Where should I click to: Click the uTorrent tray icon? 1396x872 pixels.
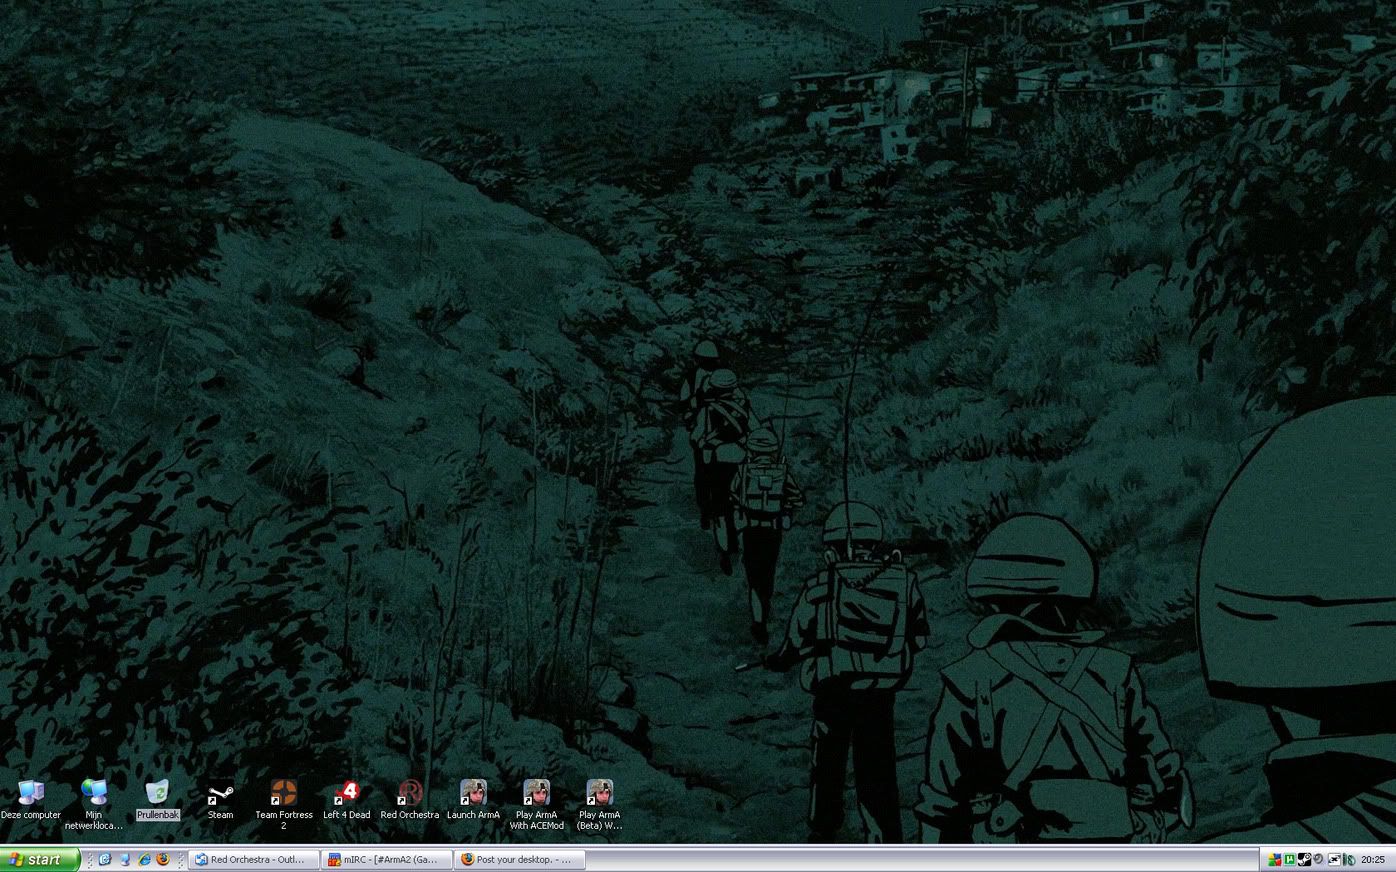click(x=1289, y=860)
